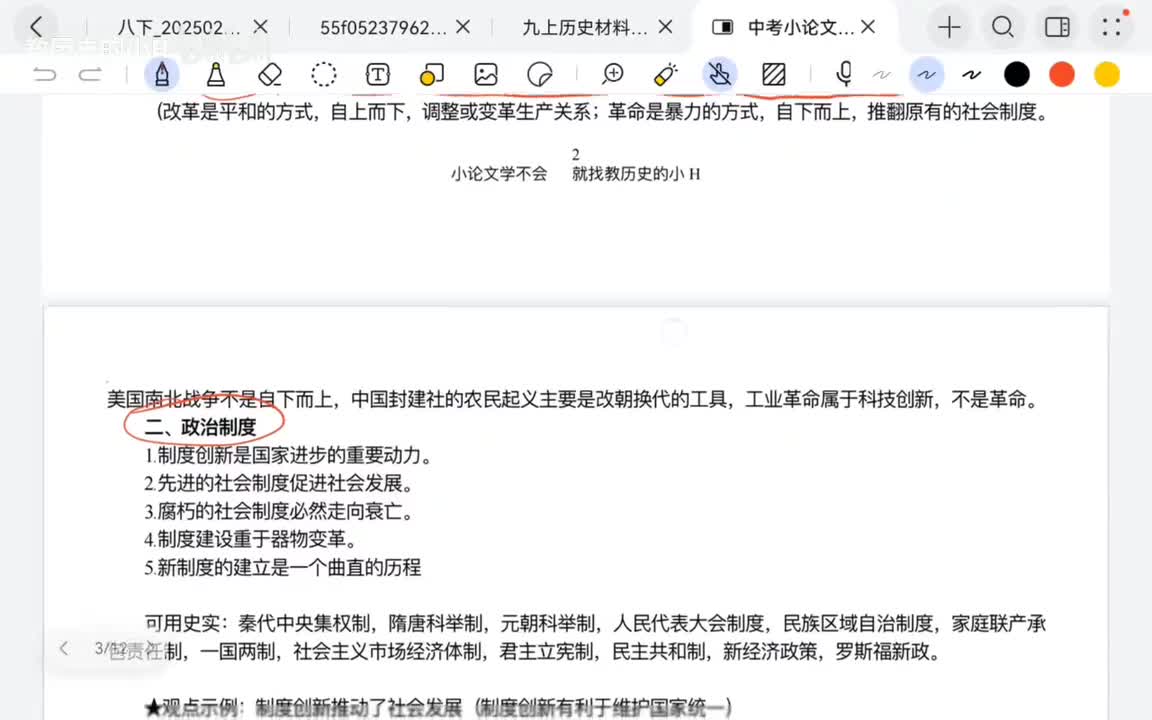Click line 5.新制度的建立是一个曲直的历程
This screenshot has width=1152, height=720.
click(283, 567)
